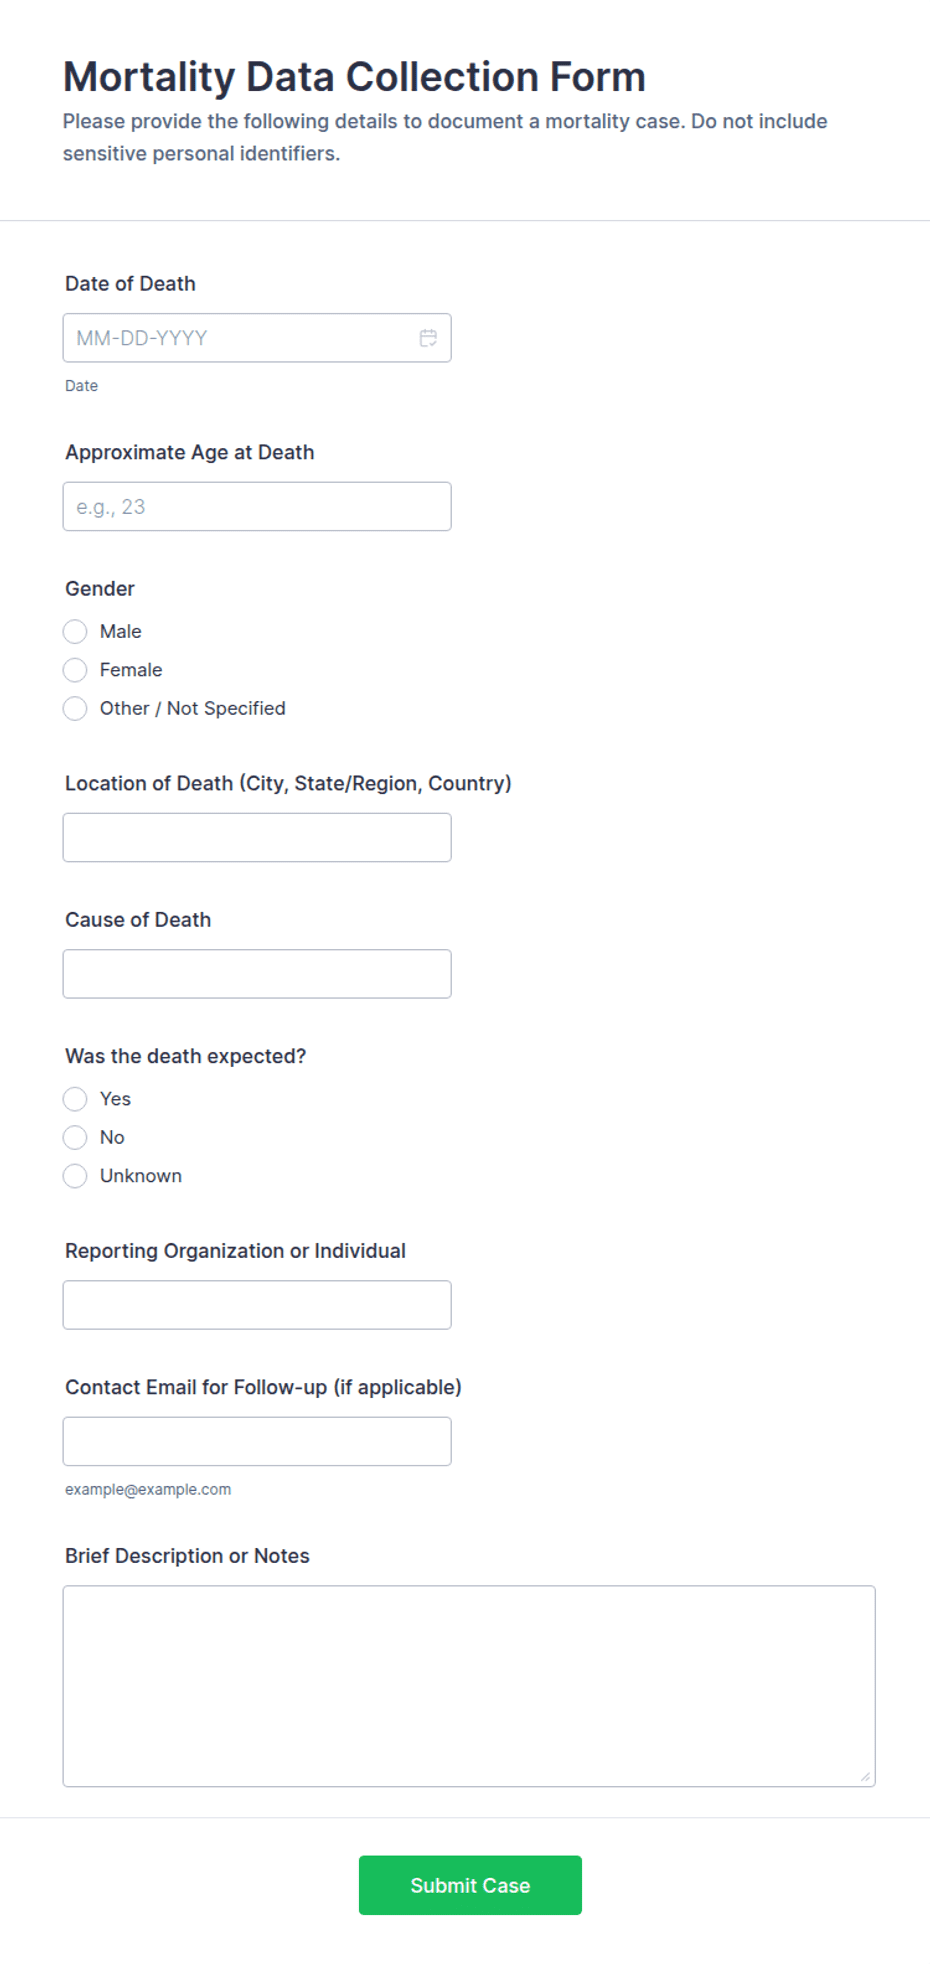930x1964 pixels.
Task: Select the Female gender option
Action: tap(75, 670)
